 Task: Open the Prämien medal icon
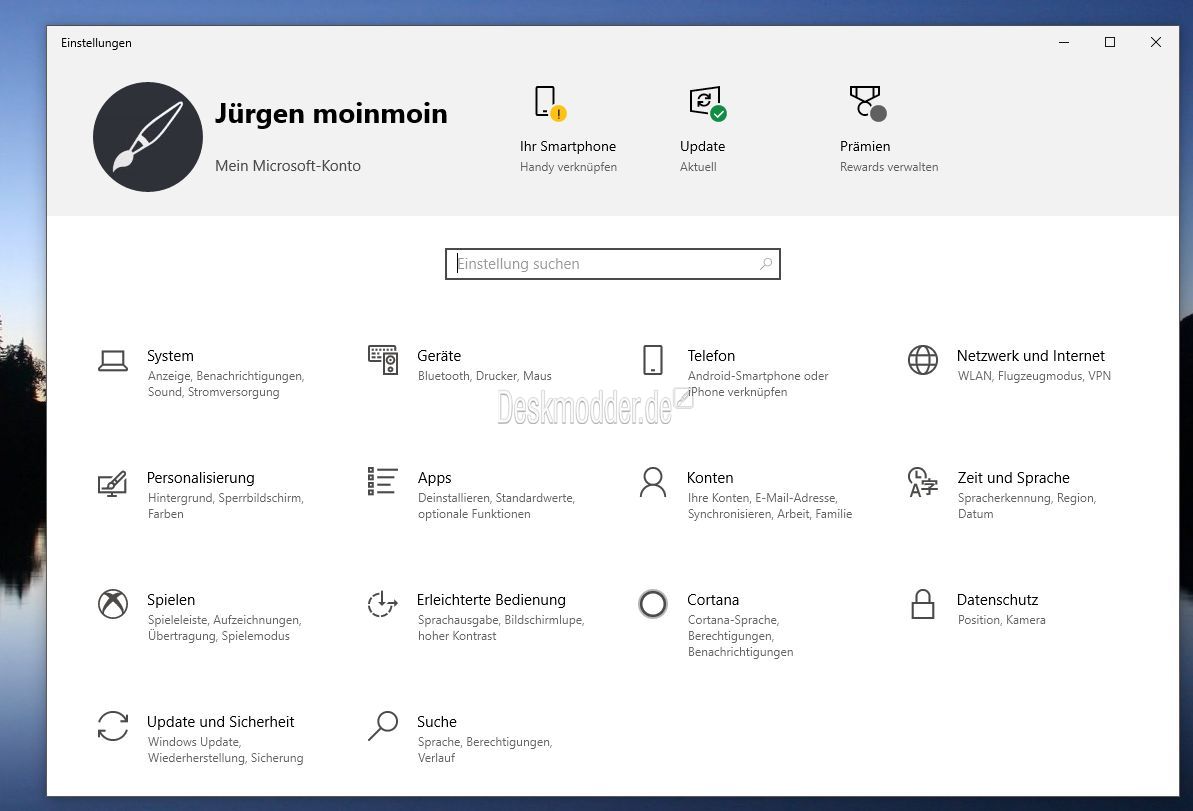click(x=867, y=103)
